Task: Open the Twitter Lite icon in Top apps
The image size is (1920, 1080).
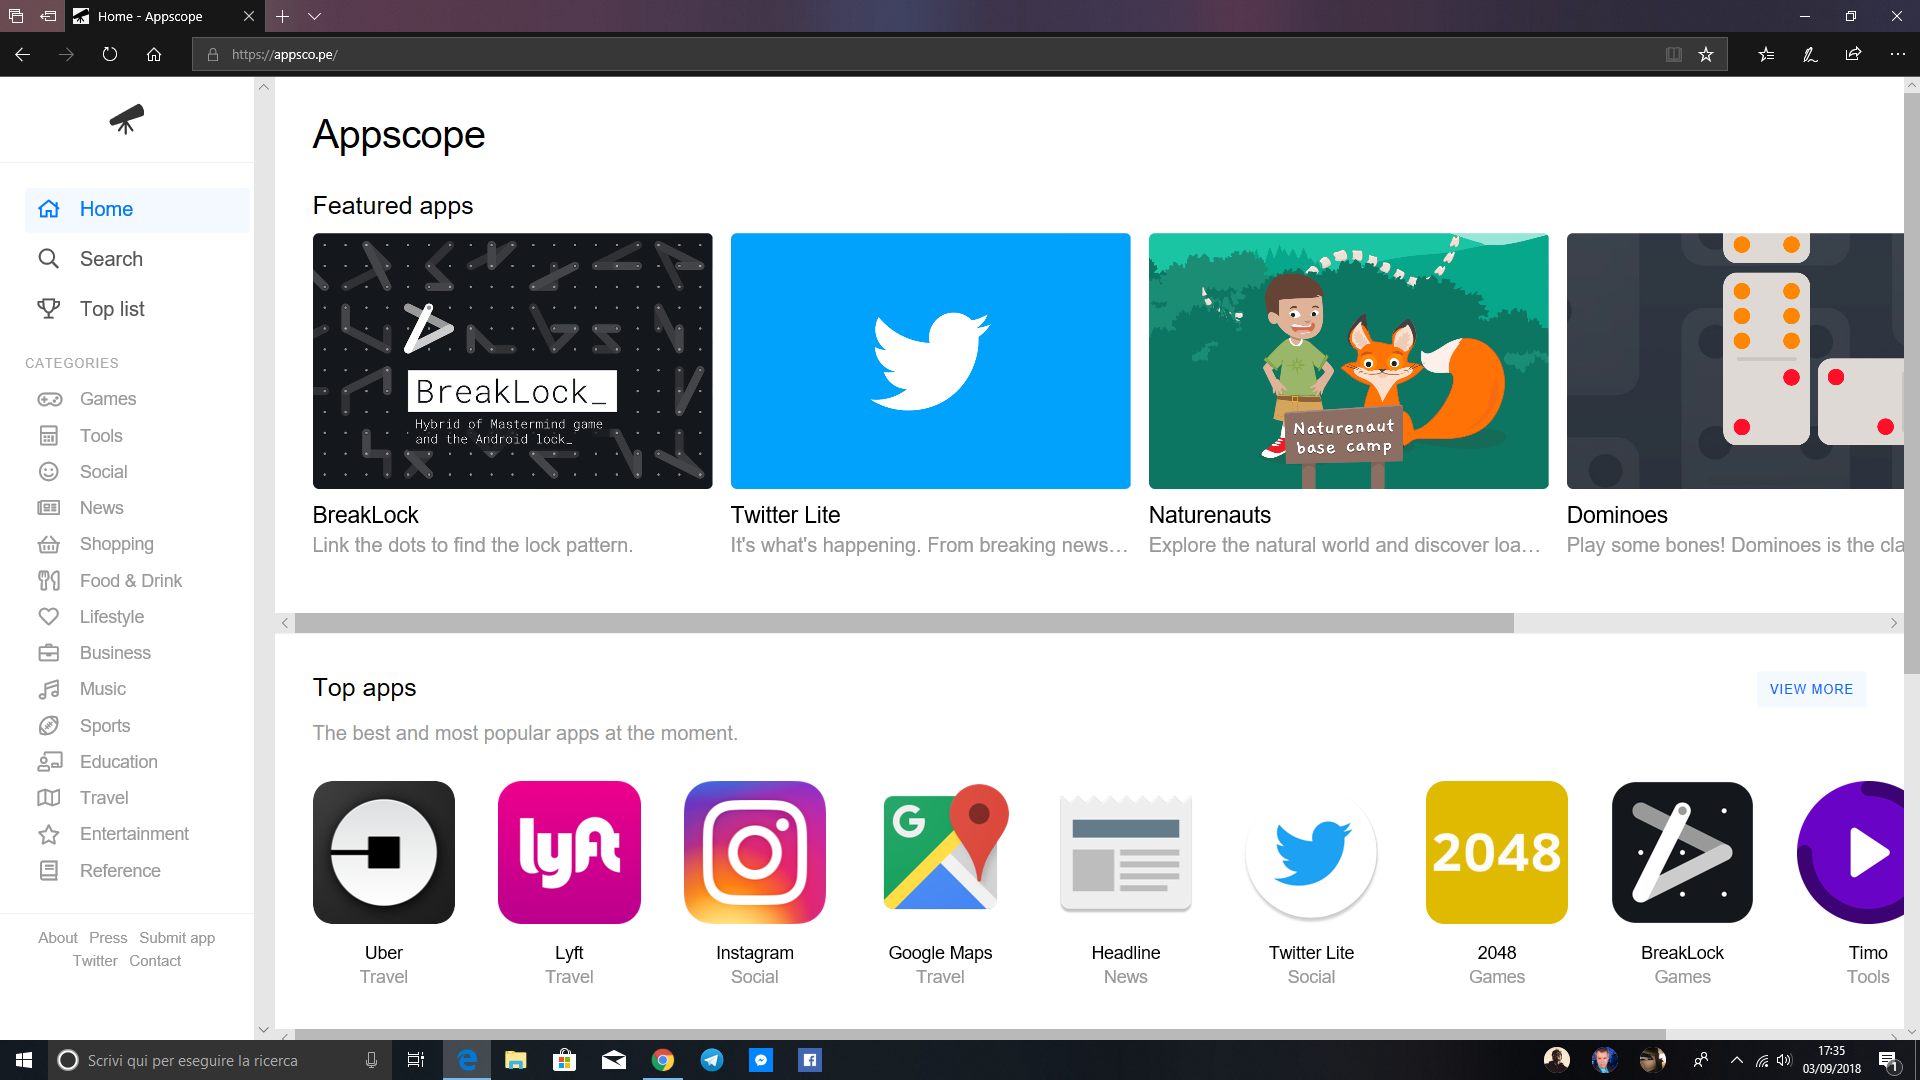Action: click(1311, 852)
